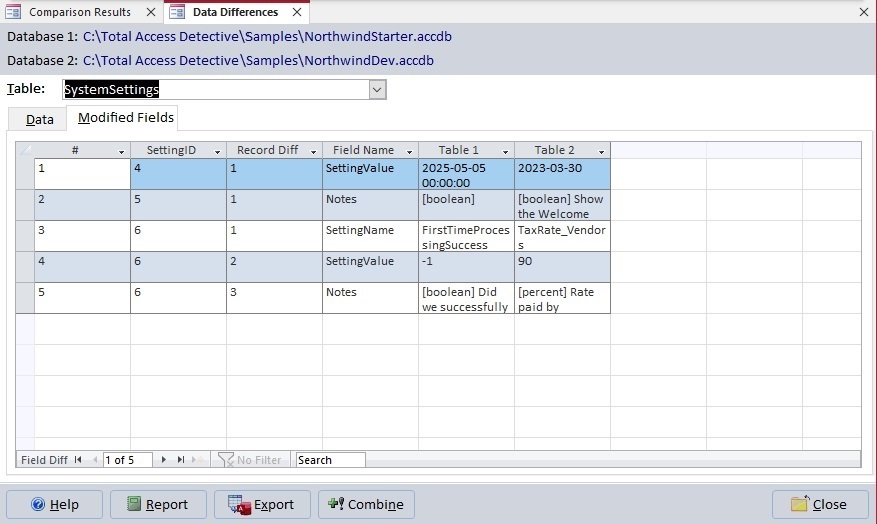
Task: Go to next record in navigation bar
Action: (x=164, y=460)
